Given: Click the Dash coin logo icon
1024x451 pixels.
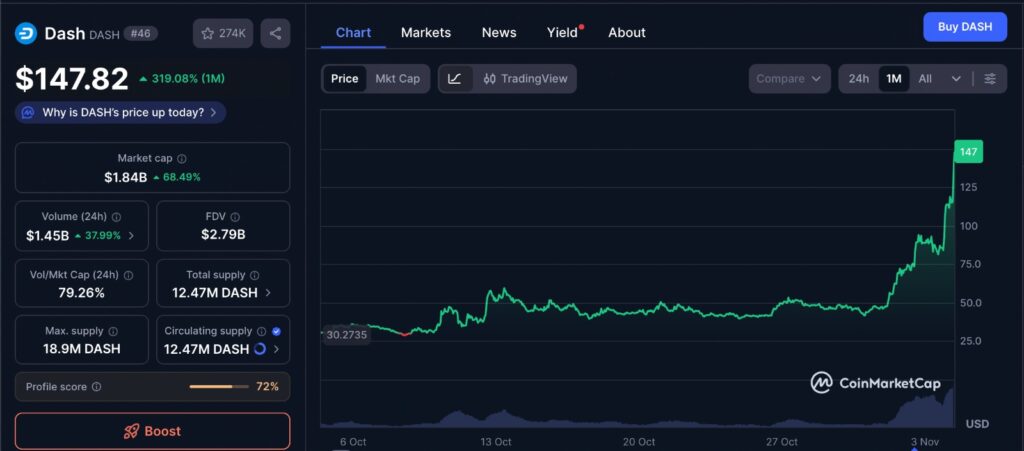Looking at the screenshot, I should (26, 33).
